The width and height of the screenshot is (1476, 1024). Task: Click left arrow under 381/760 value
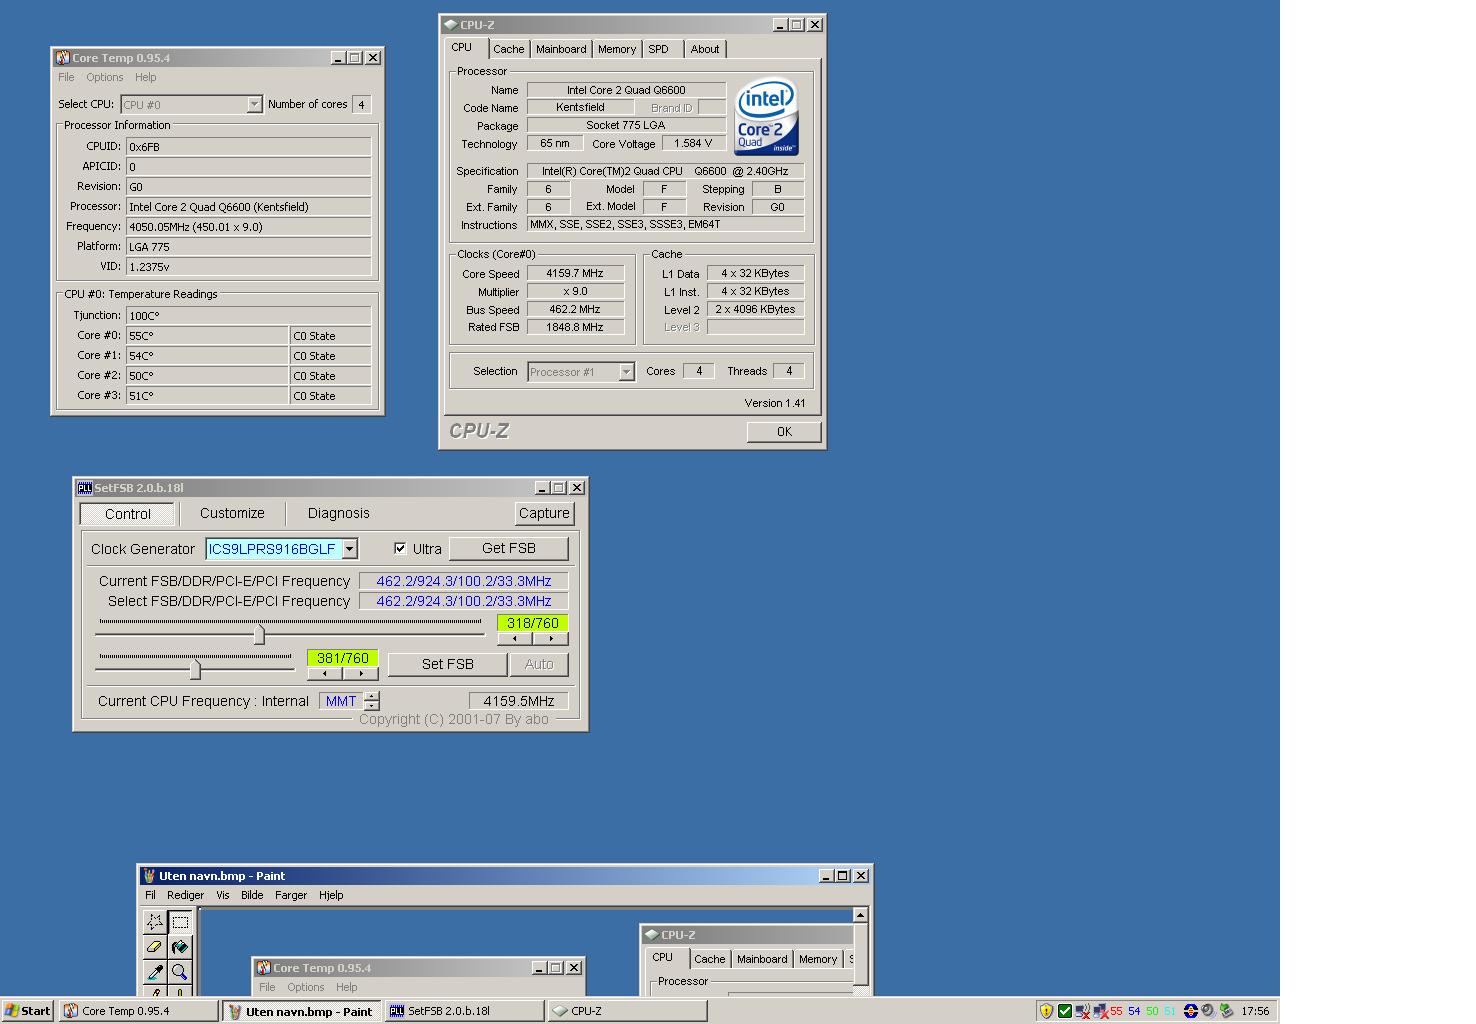(325, 673)
